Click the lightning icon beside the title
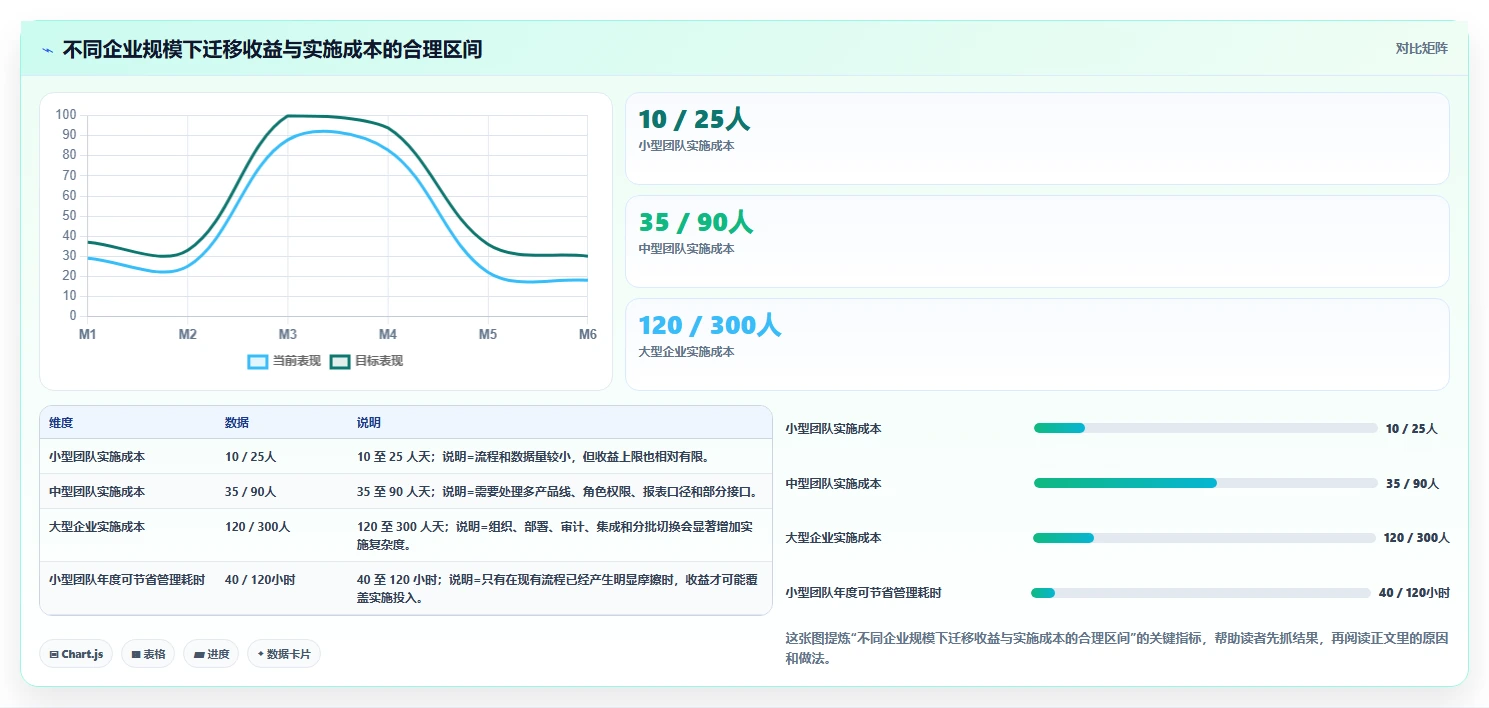 click(x=48, y=49)
